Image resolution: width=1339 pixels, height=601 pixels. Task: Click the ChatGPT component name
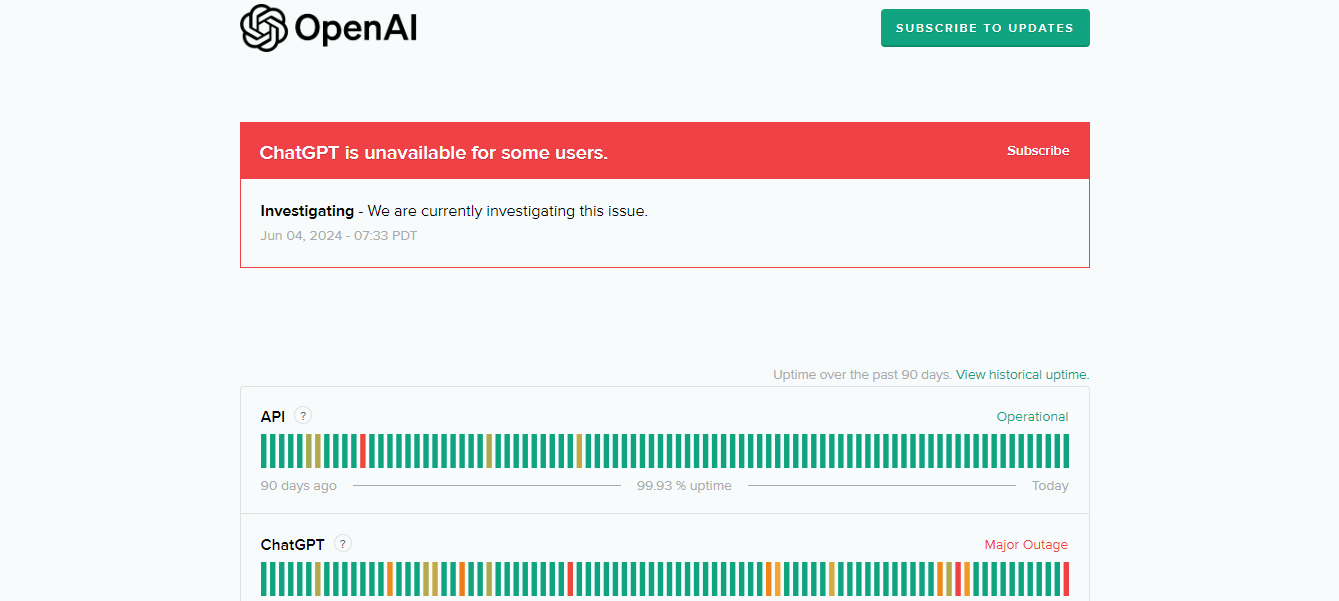tap(292, 545)
